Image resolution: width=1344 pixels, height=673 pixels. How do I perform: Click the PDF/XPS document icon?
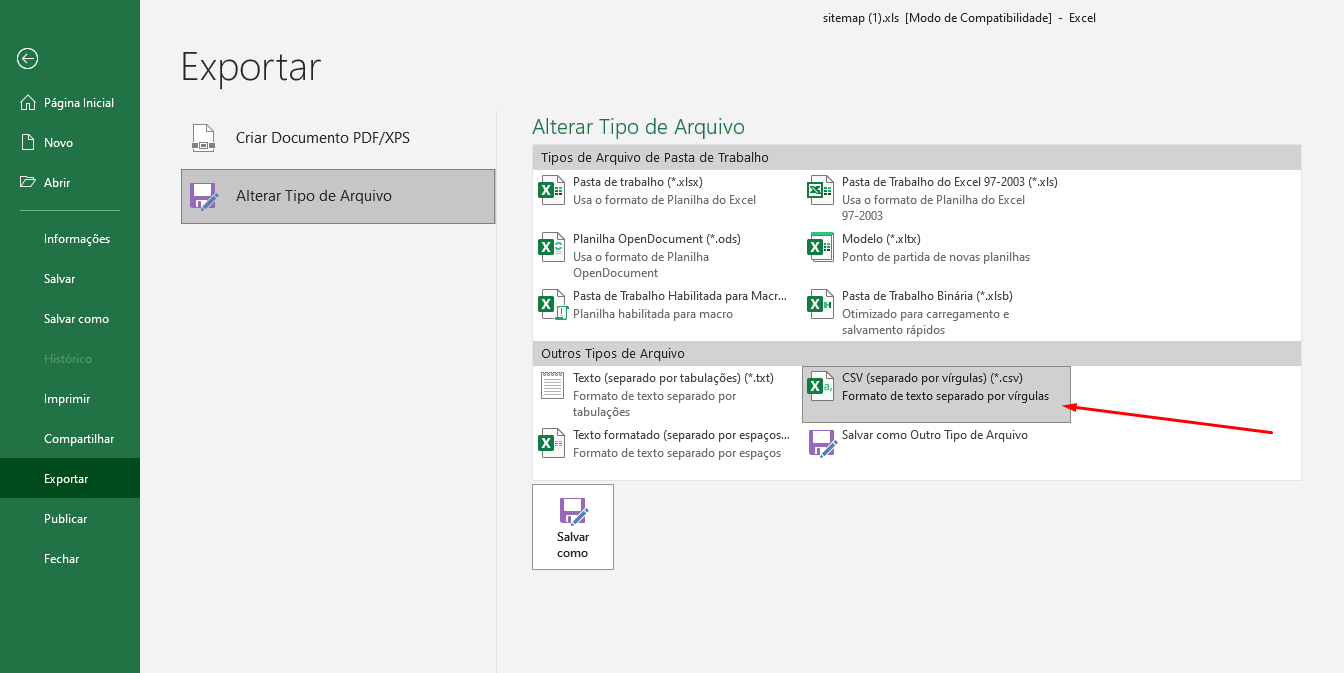pos(203,138)
